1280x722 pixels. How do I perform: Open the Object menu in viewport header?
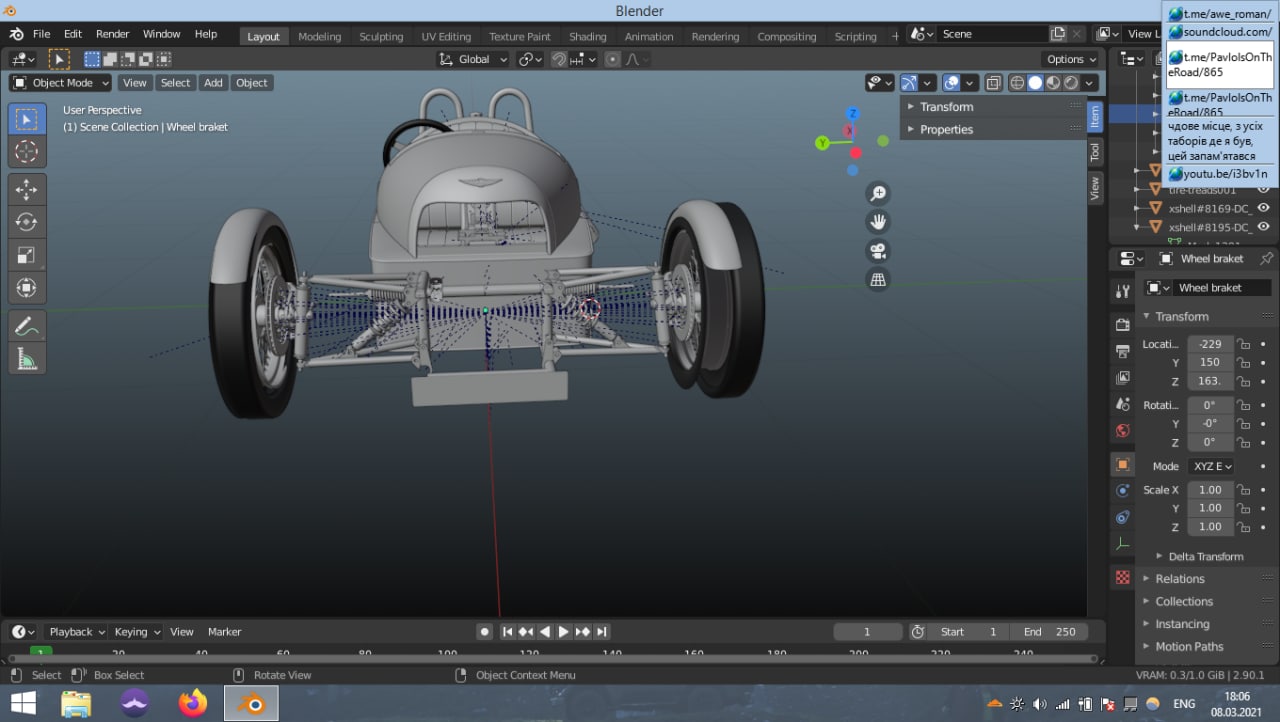(x=251, y=83)
